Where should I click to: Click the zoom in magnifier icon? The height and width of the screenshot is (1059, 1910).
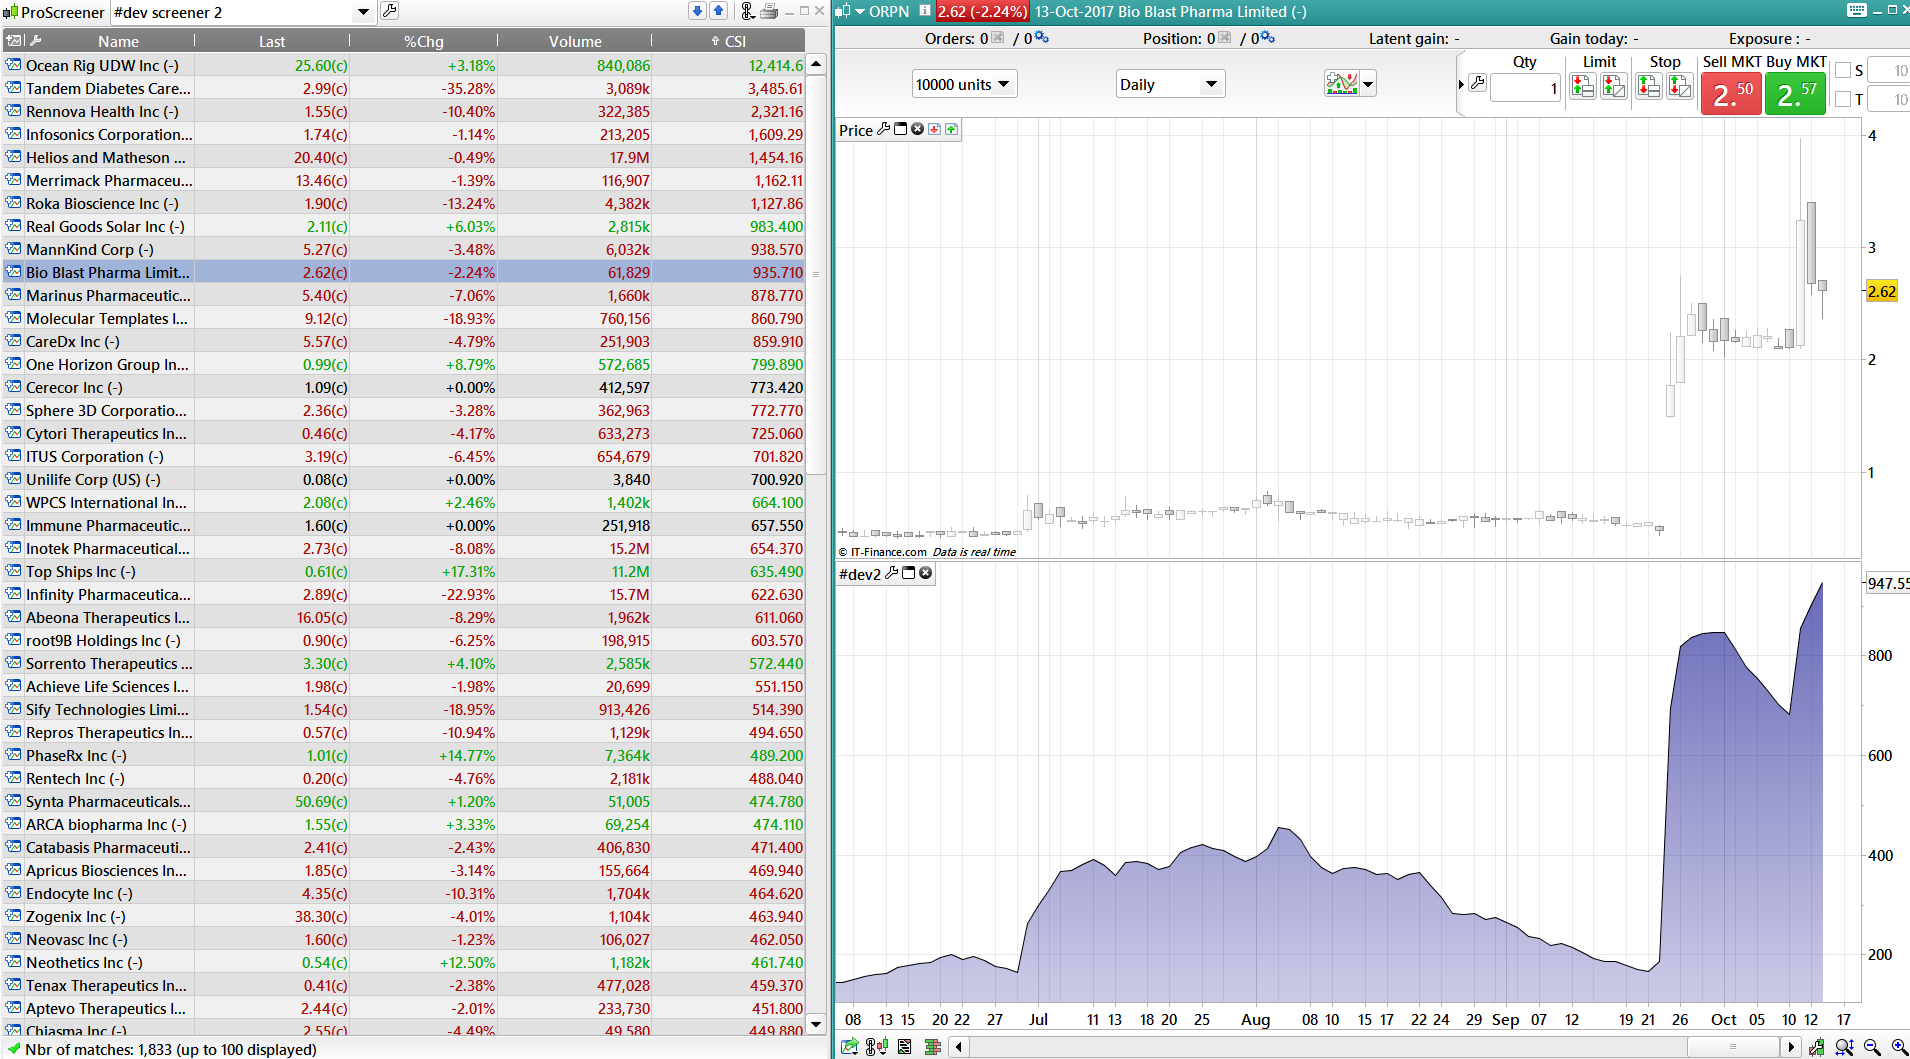pyautogui.click(x=1899, y=1047)
